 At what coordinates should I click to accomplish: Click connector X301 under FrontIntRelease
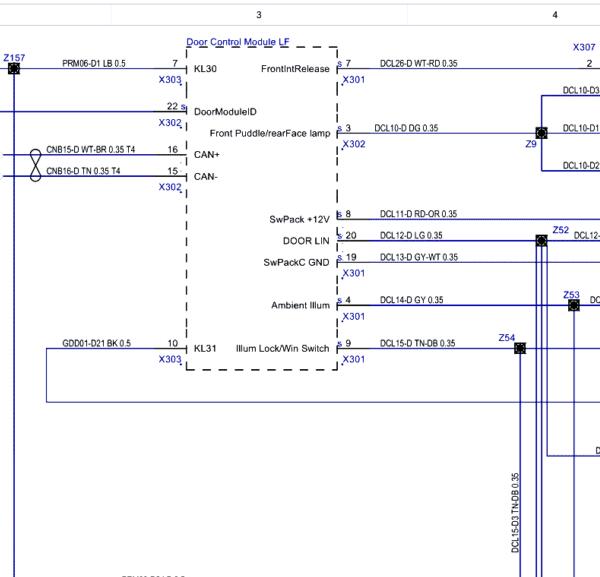[354, 80]
